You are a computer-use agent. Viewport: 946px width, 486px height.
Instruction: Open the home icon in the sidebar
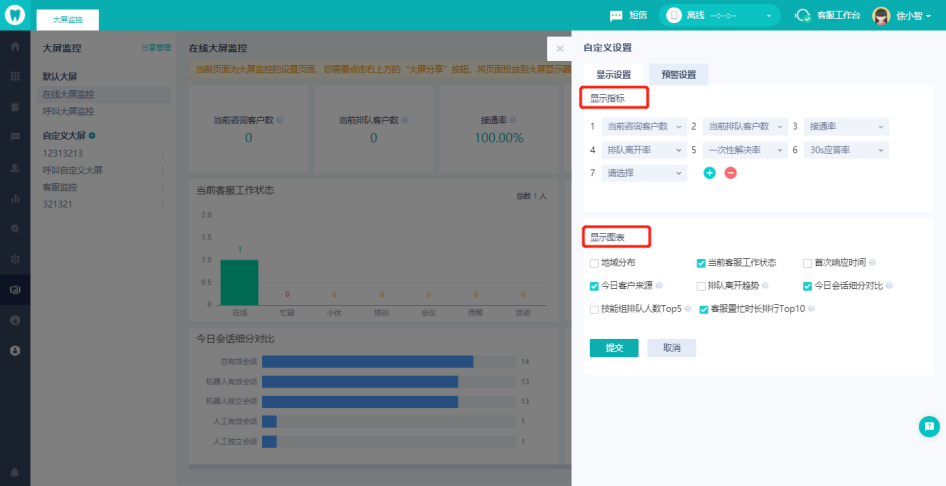[x=15, y=46]
